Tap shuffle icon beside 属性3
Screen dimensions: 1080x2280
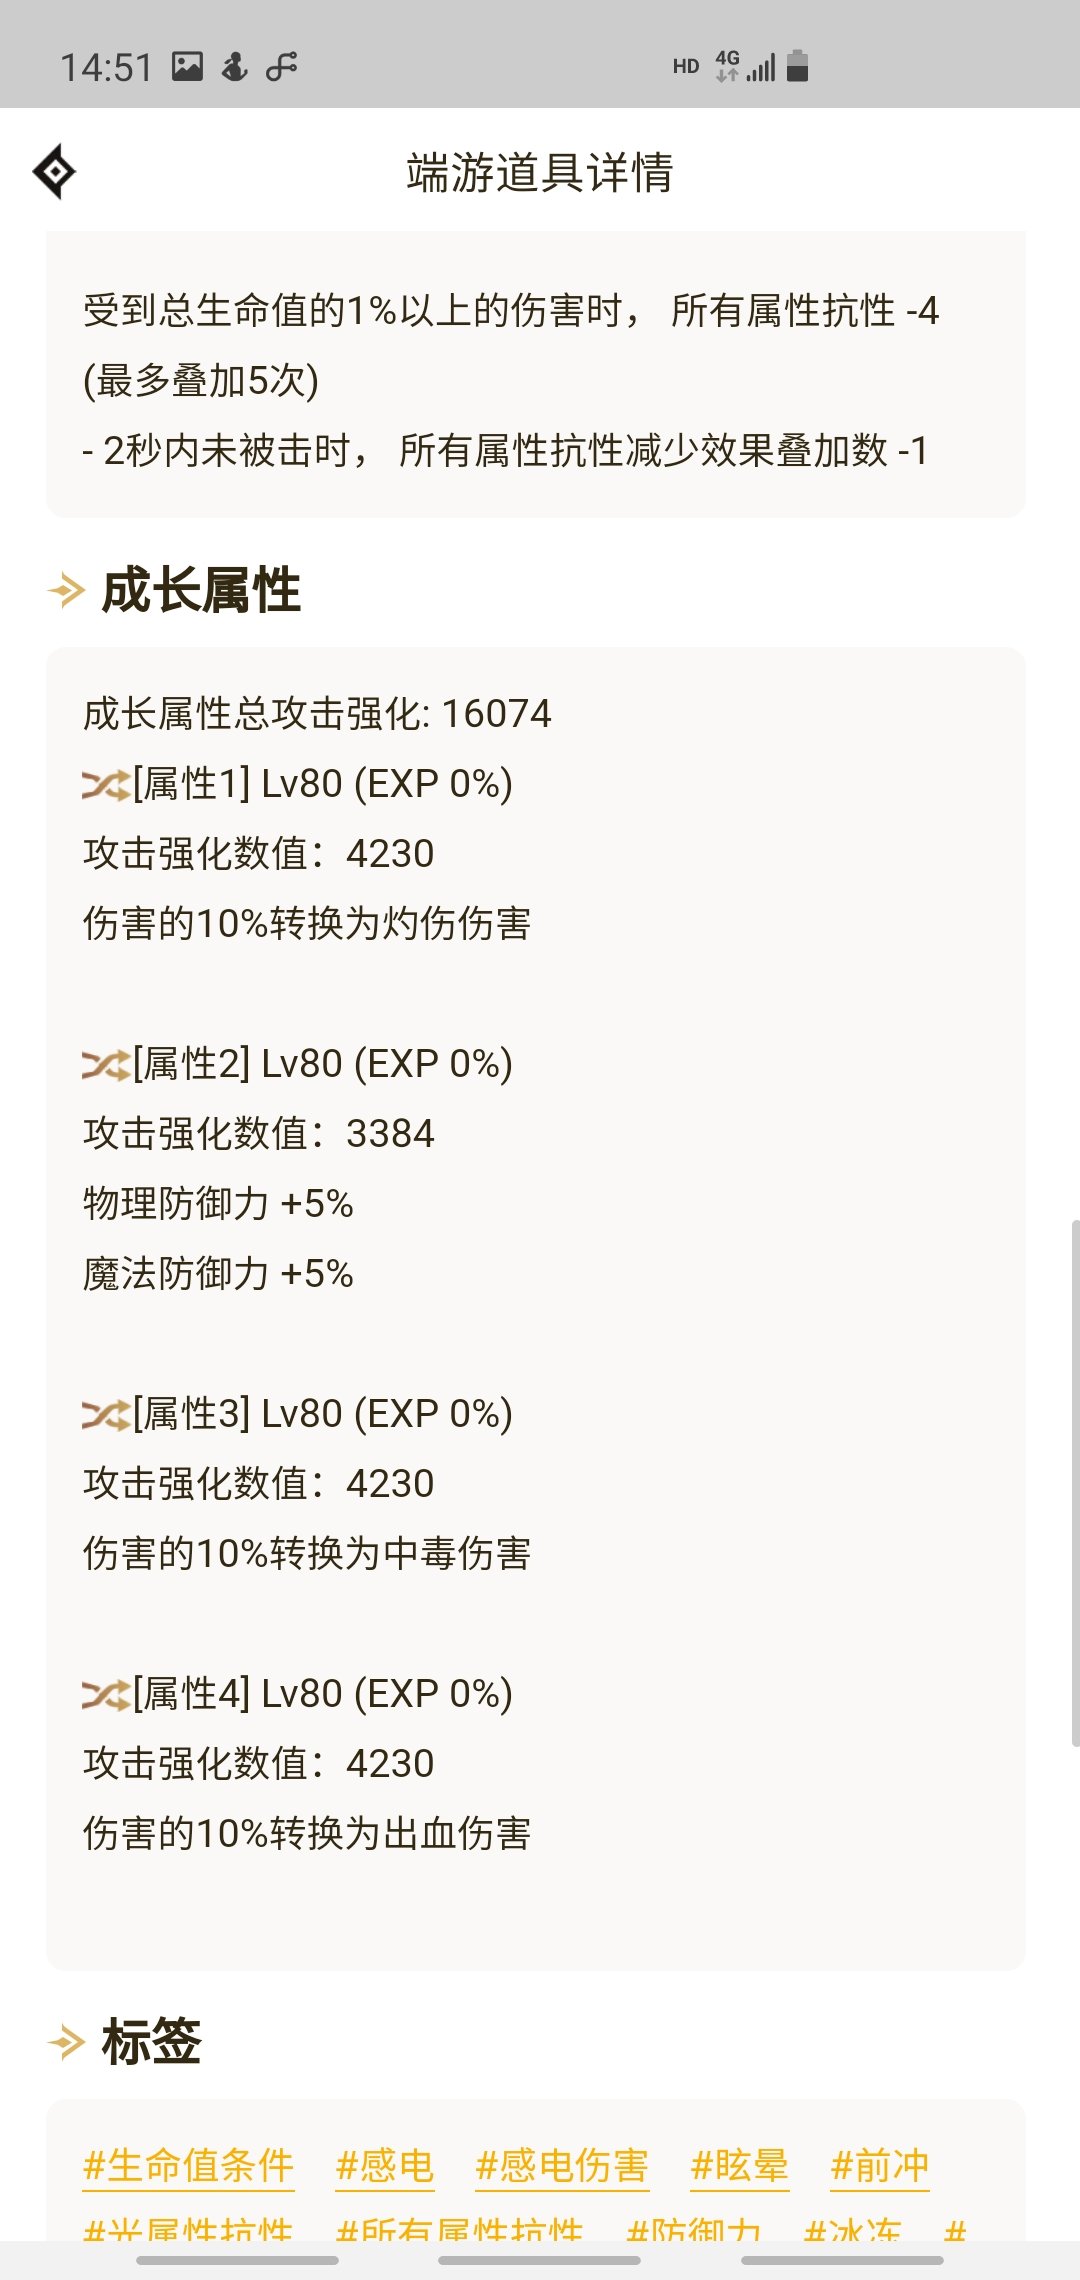[x=106, y=1415]
